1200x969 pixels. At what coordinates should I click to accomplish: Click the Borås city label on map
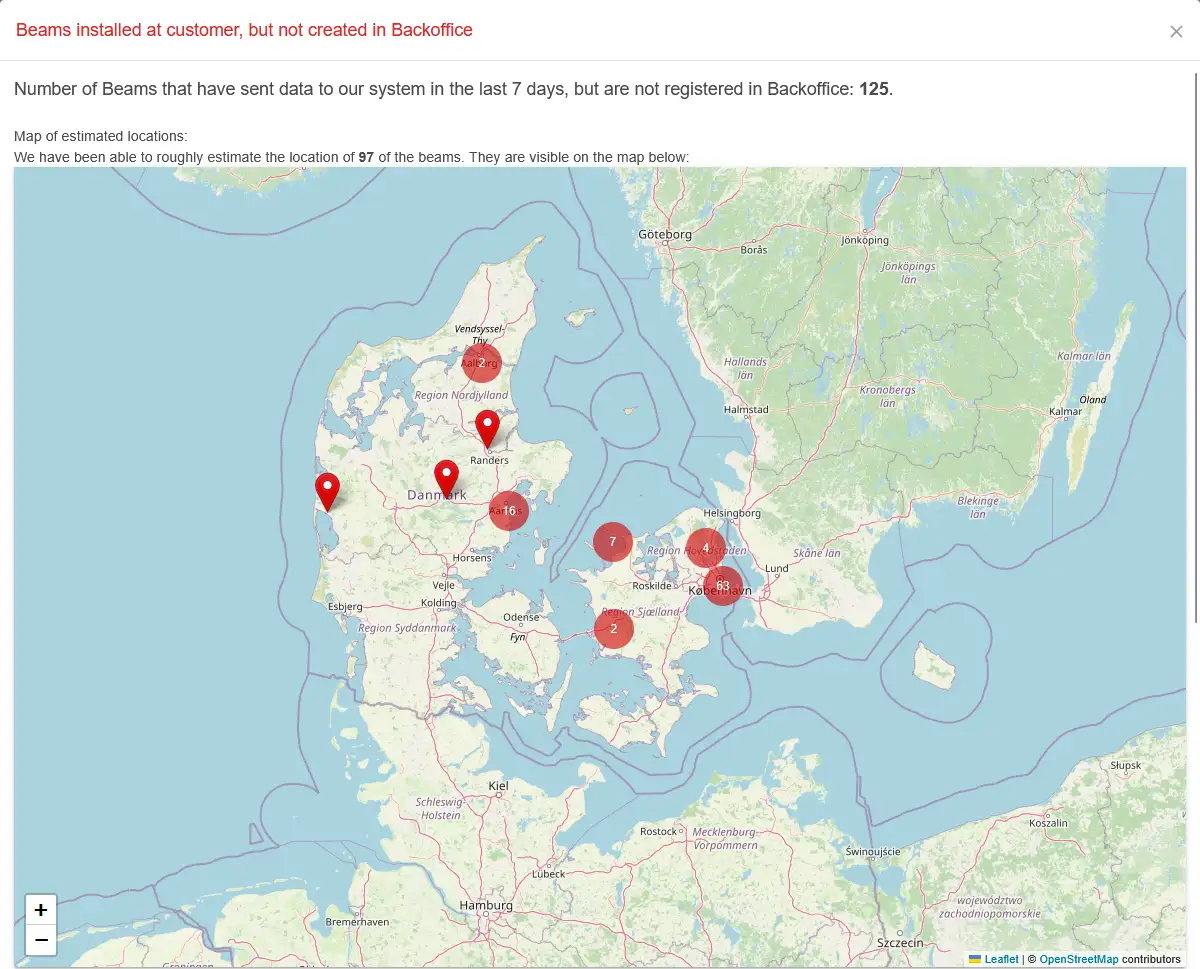click(754, 250)
